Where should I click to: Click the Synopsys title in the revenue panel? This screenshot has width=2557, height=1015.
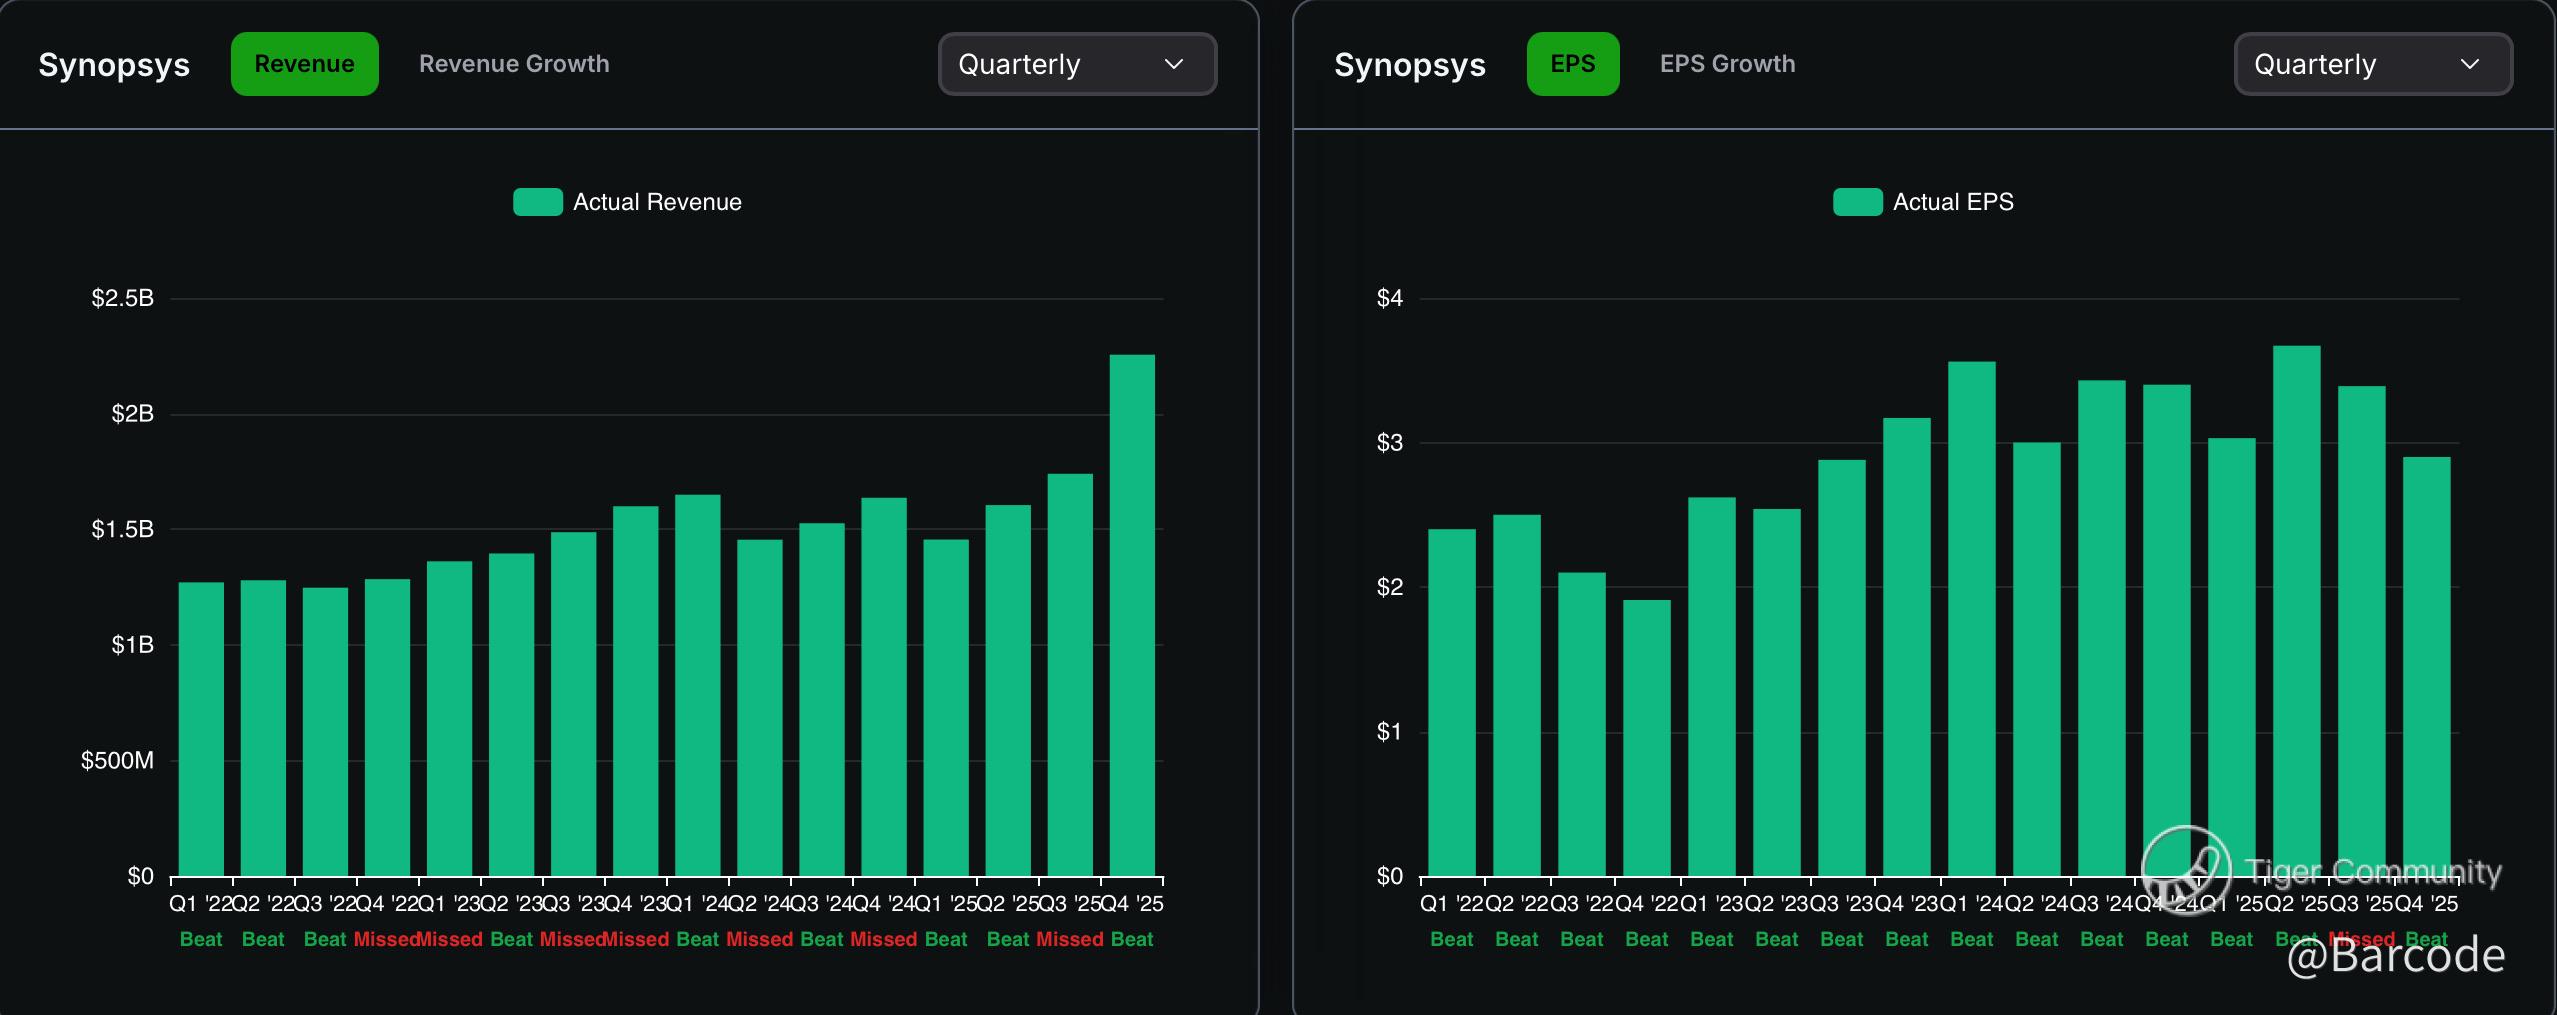(114, 64)
